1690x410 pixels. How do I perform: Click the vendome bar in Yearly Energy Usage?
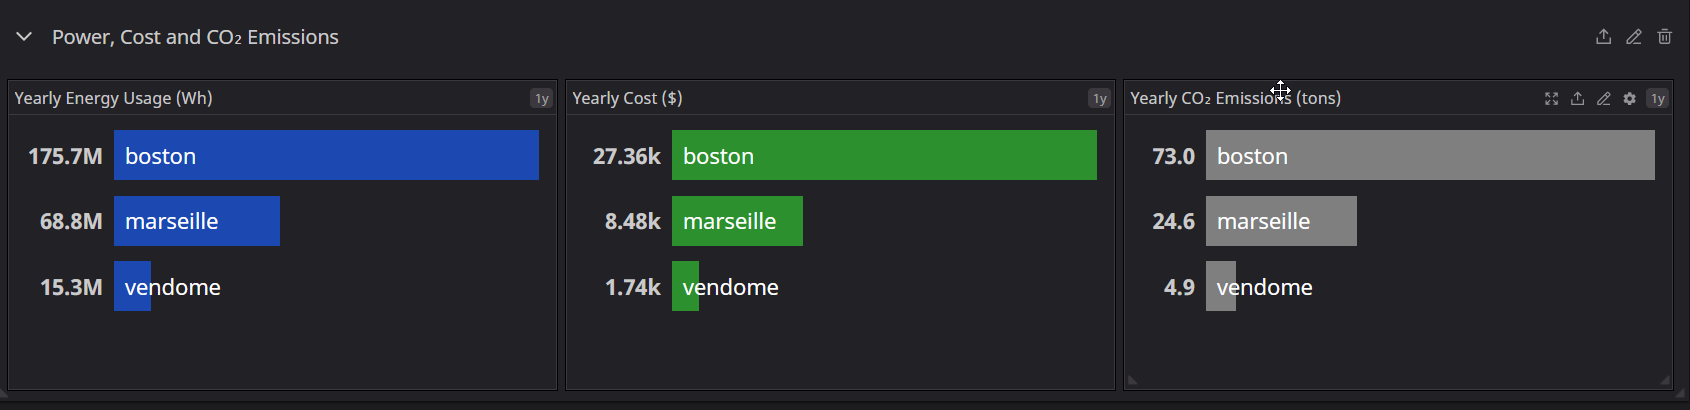(x=132, y=286)
